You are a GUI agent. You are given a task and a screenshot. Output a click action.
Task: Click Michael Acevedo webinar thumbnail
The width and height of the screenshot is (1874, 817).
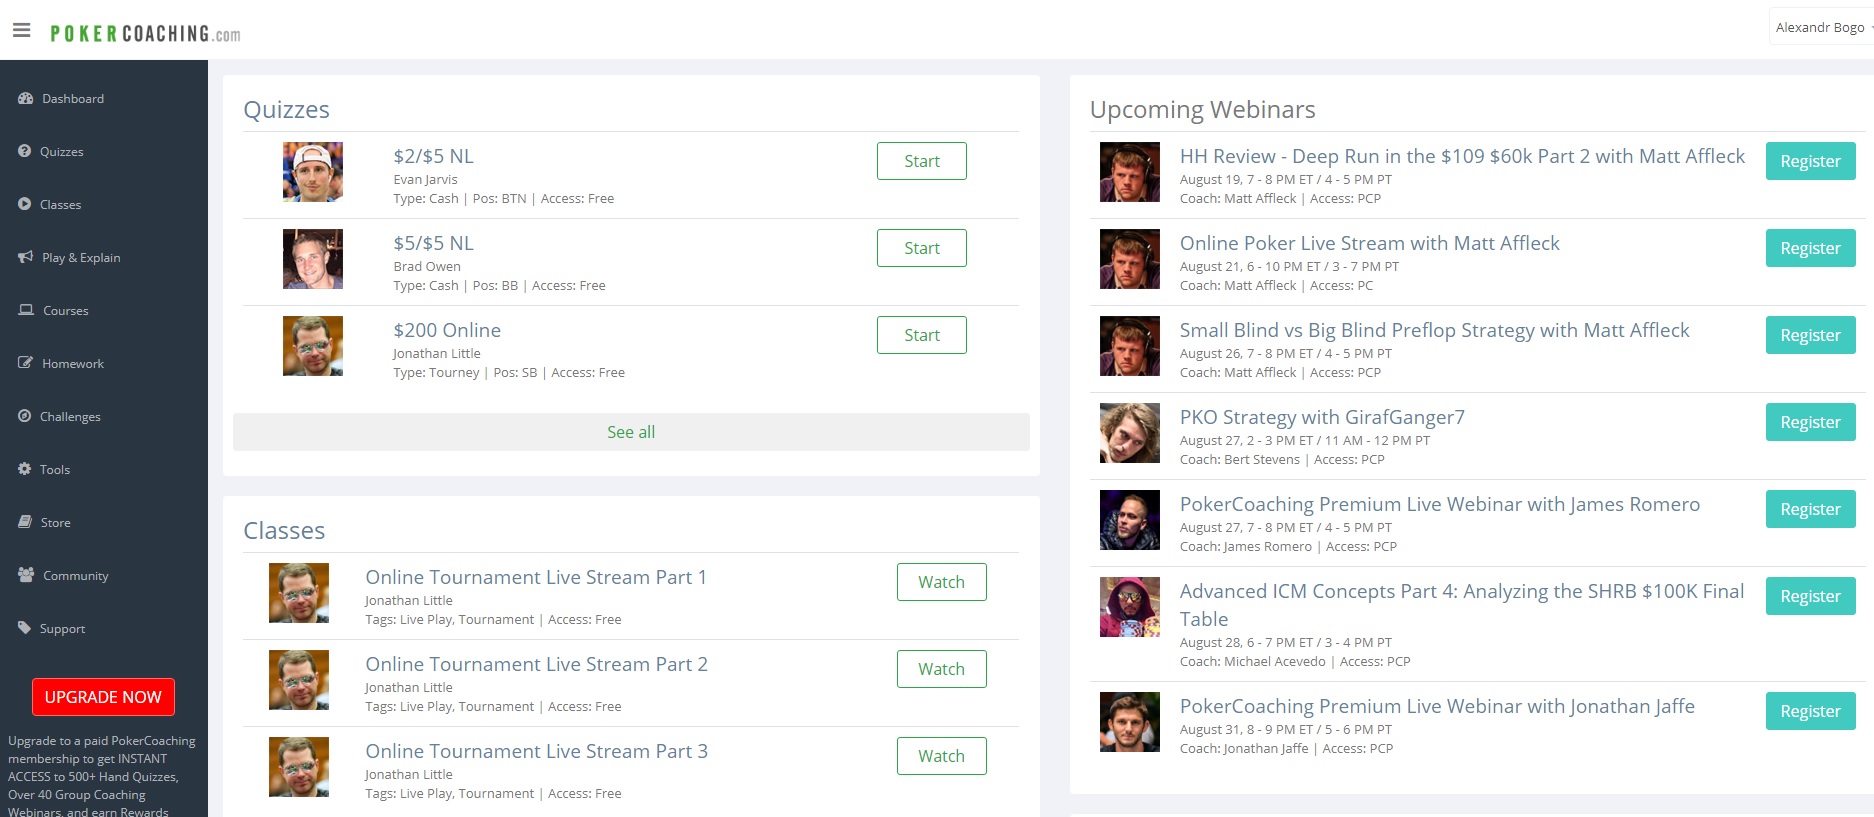(x=1130, y=607)
